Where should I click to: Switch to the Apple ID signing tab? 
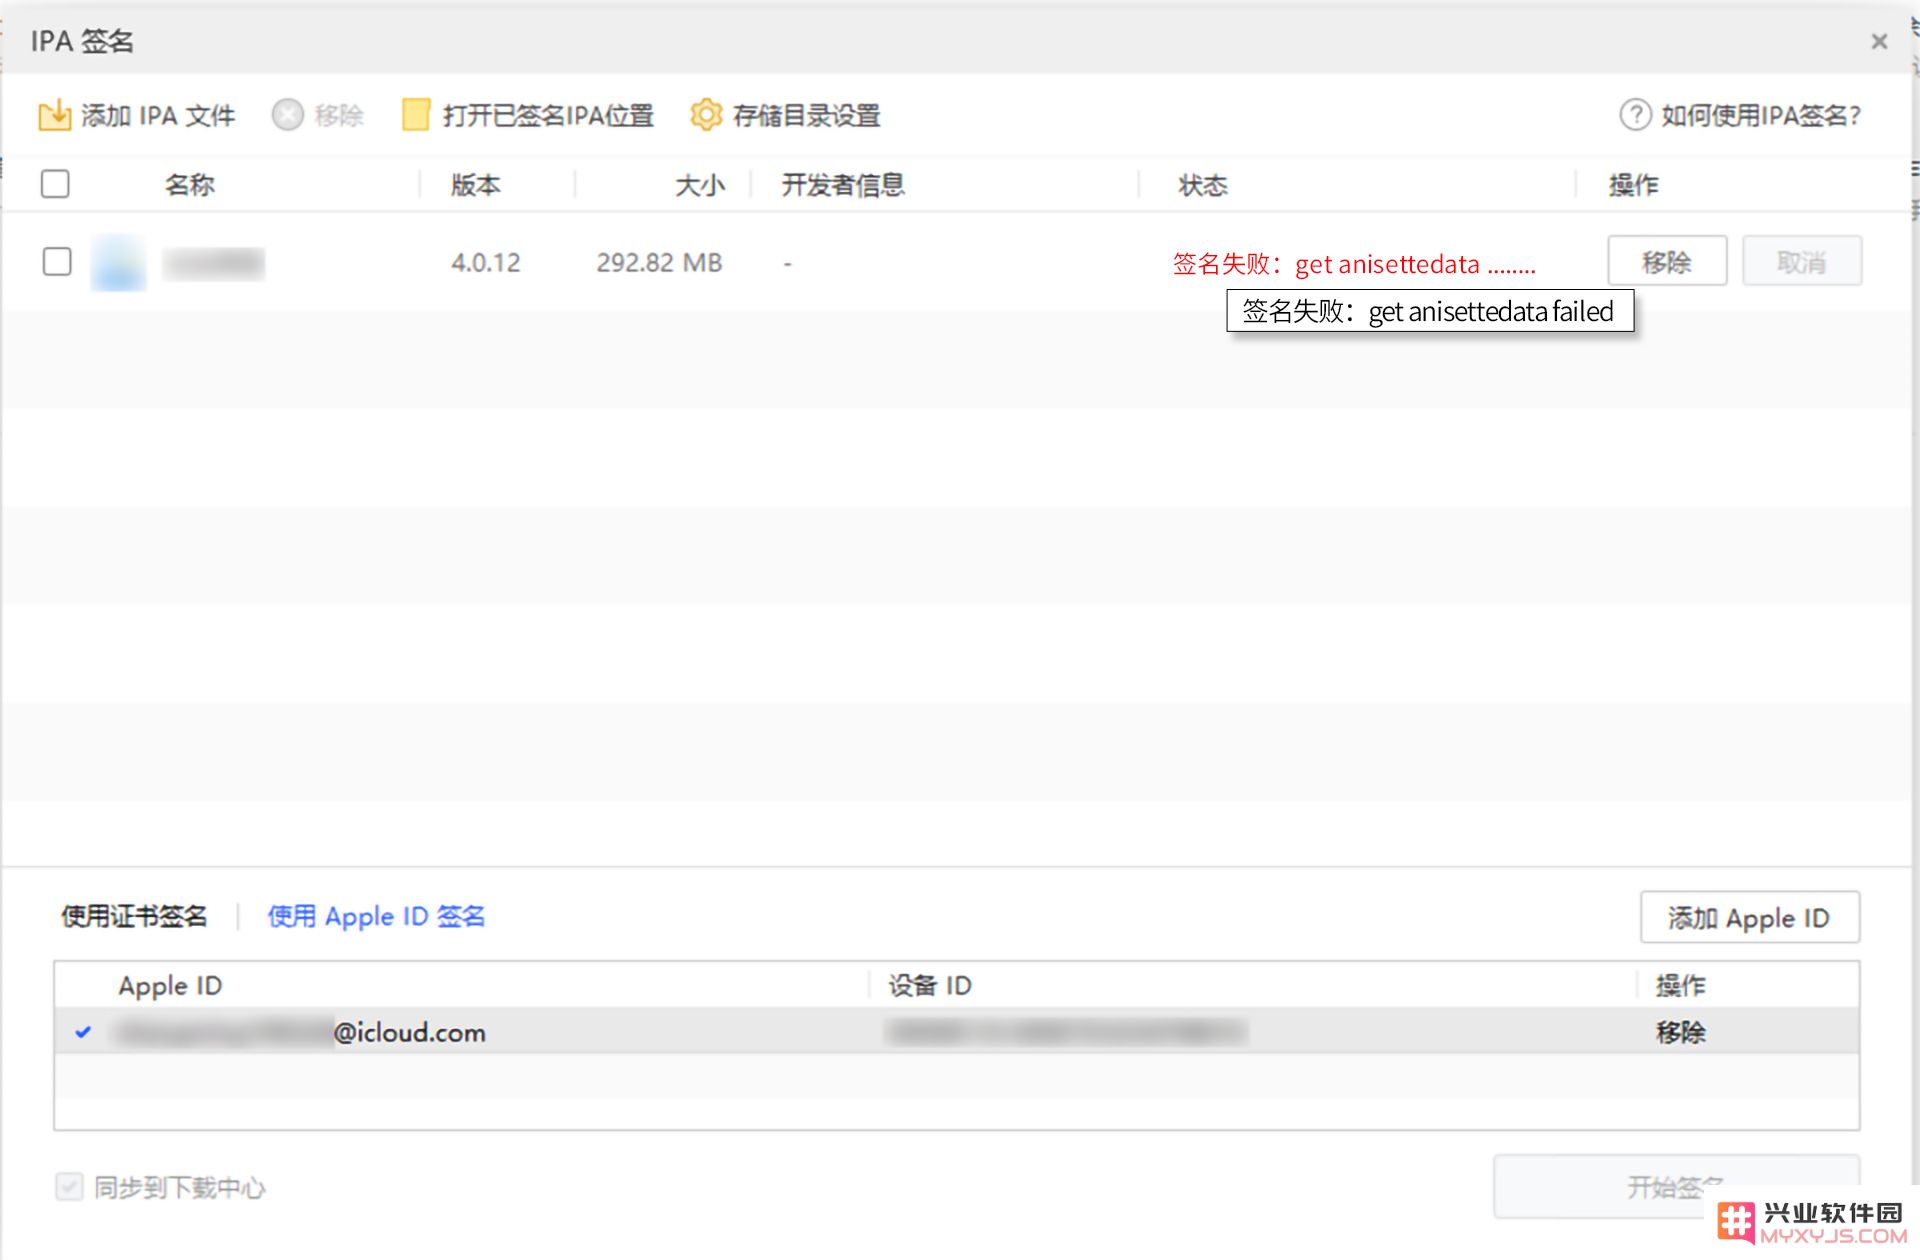[x=376, y=916]
